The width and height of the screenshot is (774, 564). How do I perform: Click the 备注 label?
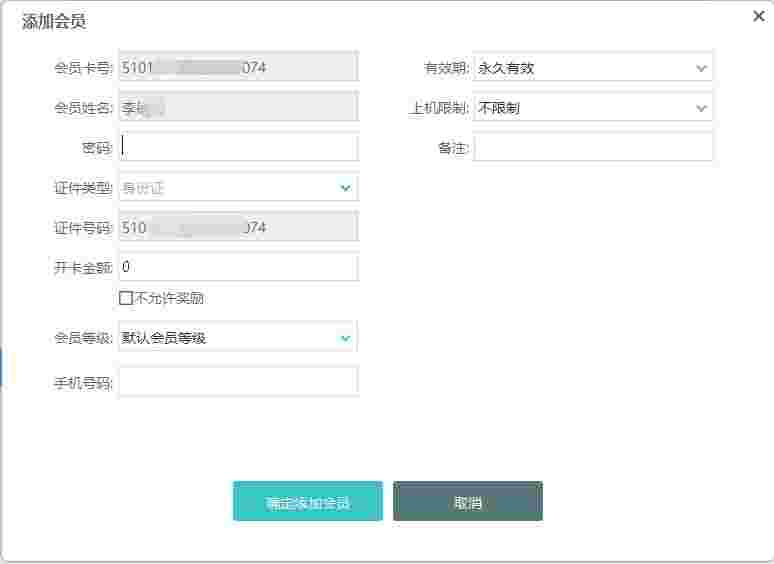click(453, 148)
